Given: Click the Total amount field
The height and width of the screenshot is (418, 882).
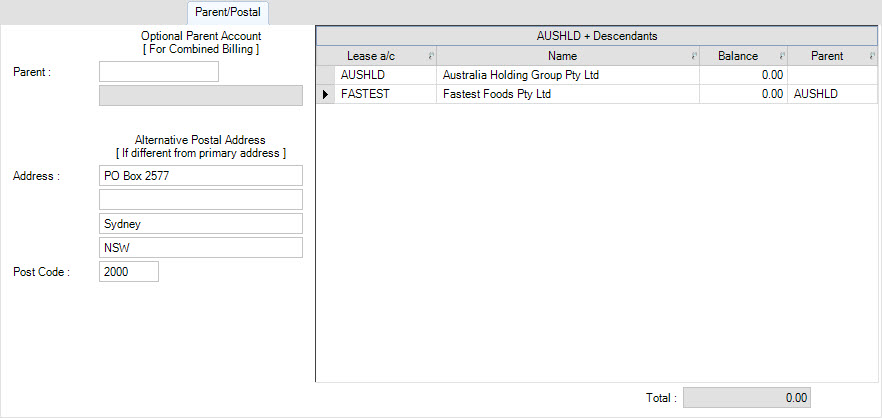Looking at the screenshot, I should click(x=746, y=397).
